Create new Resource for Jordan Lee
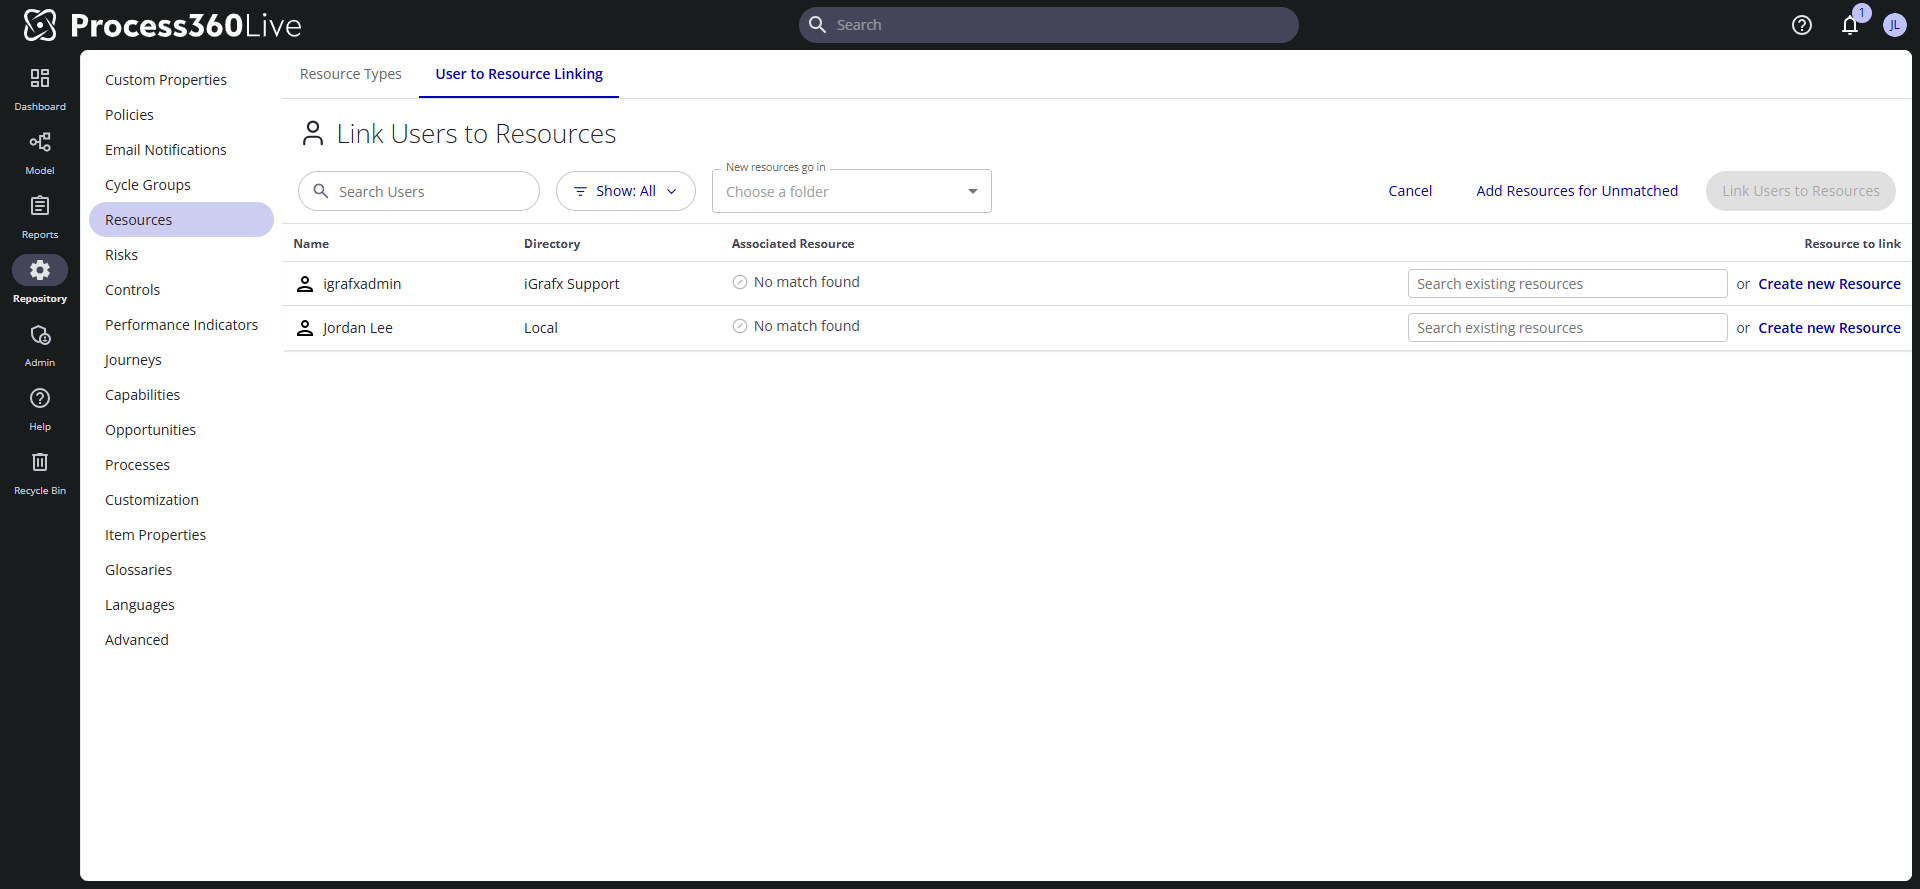 click(1829, 328)
